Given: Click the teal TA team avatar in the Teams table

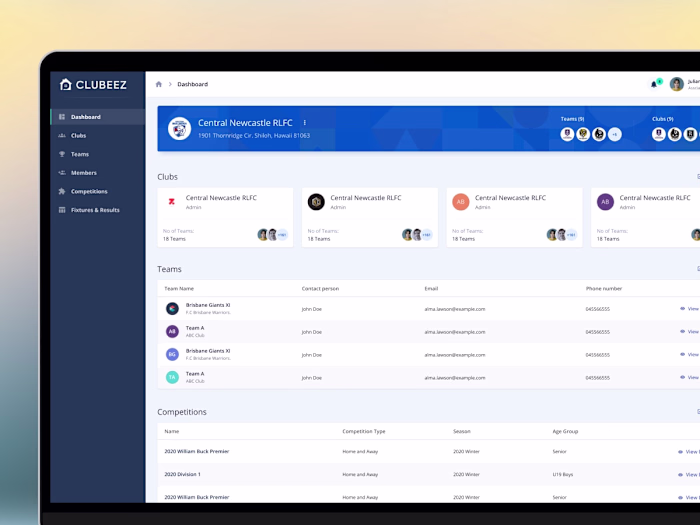Looking at the screenshot, I should click(172, 377).
